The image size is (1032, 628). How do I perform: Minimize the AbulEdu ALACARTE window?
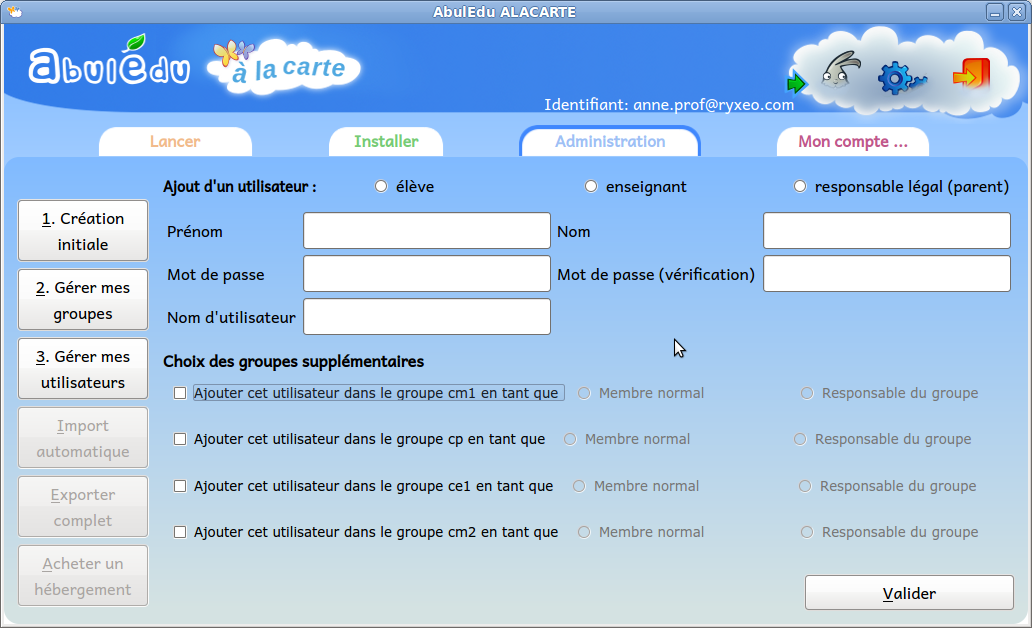pyautogui.click(x=994, y=12)
